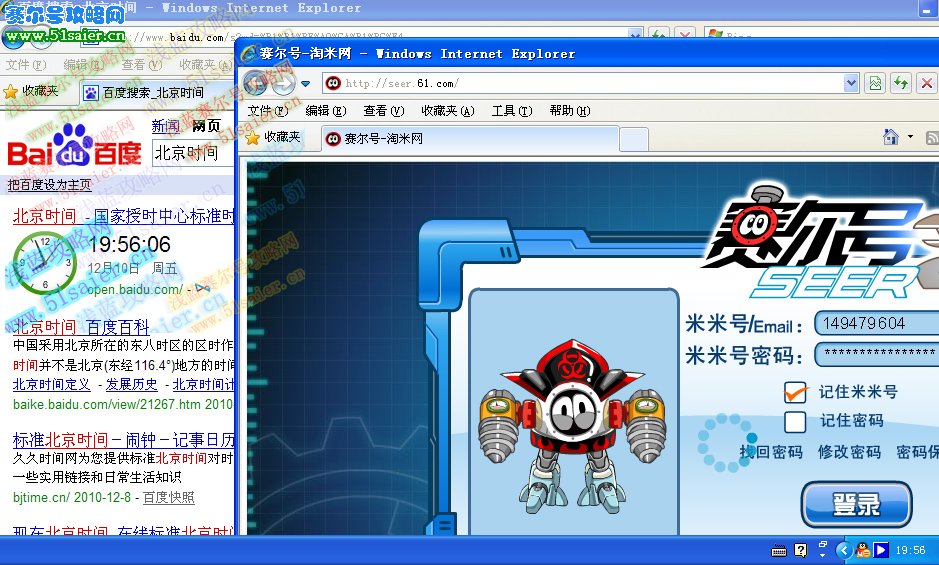The height and width of the screenshot is (565, 939).
Task: Open 帮助(H) menu in Seer window
Action: tap(570, 111)
